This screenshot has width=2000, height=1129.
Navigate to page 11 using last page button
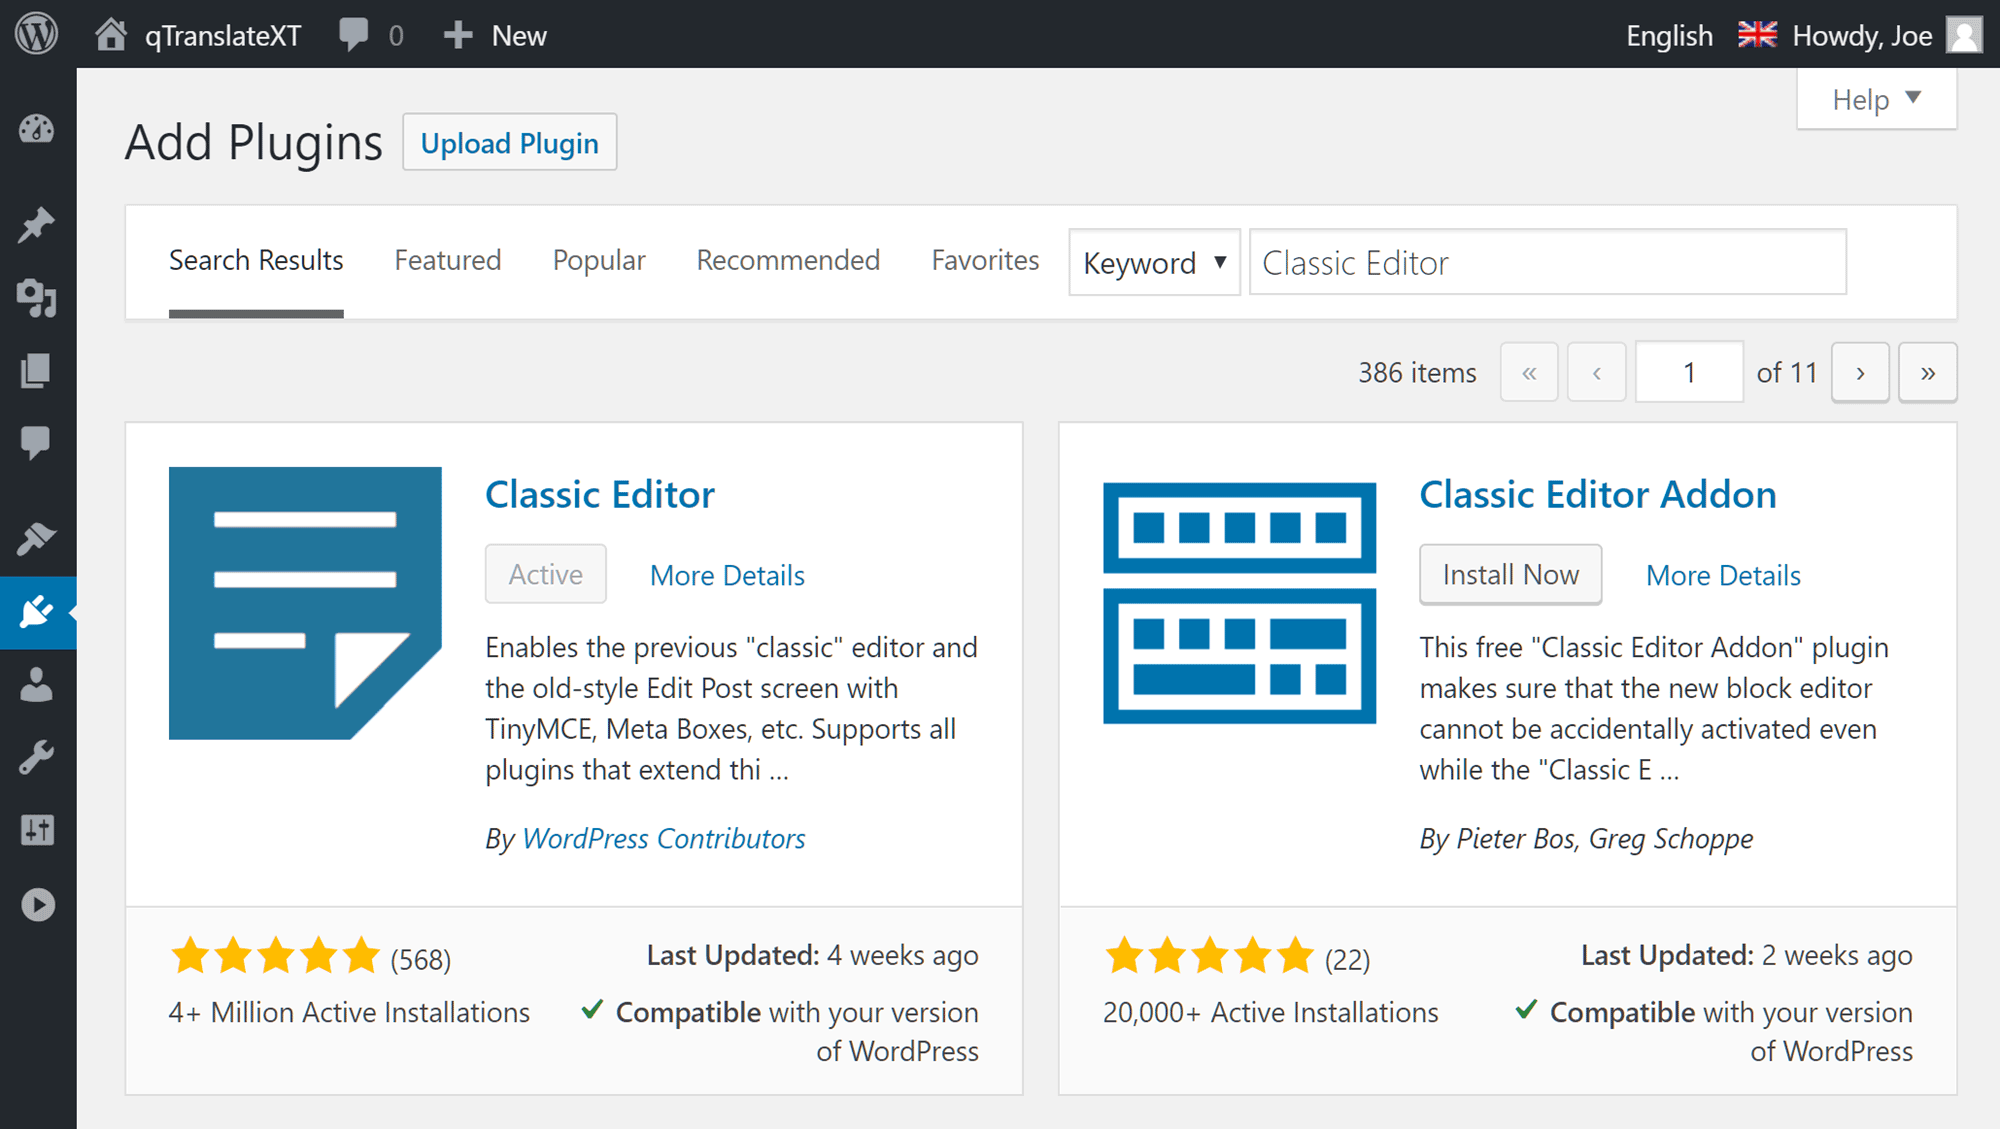pos(1929,374)
